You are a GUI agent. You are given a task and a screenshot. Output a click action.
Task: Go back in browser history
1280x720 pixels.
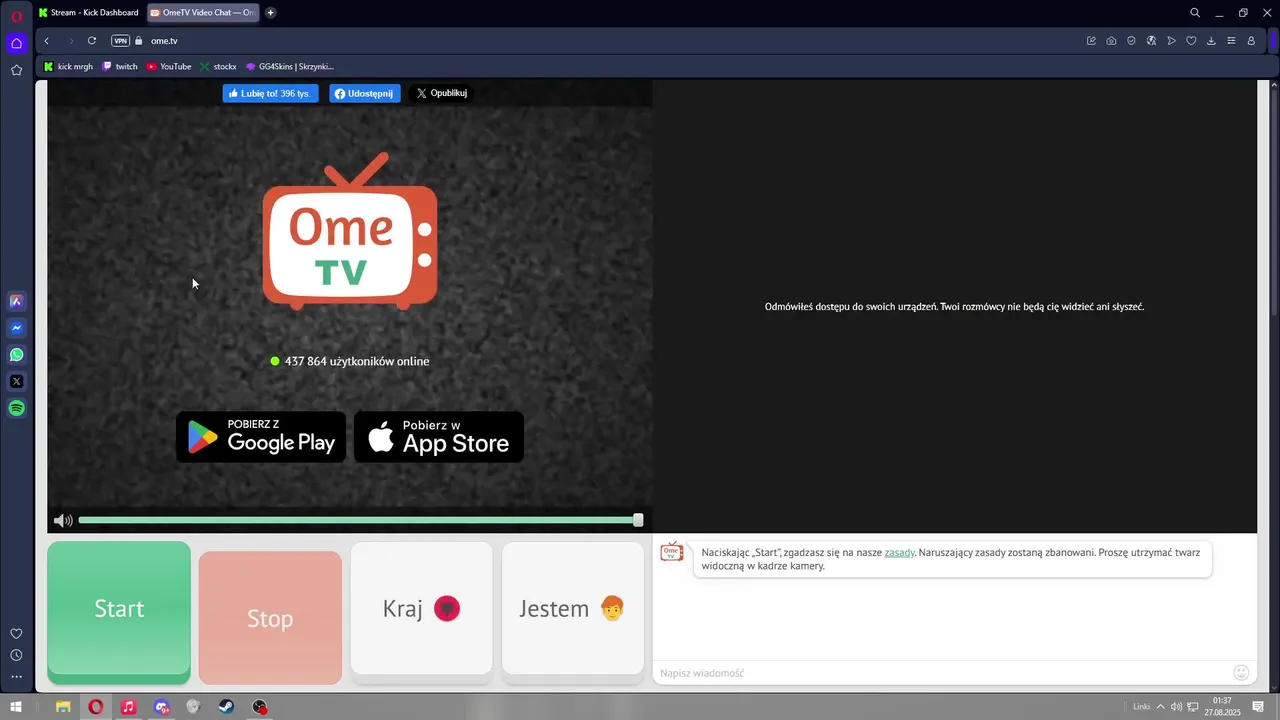coord(47,41)
